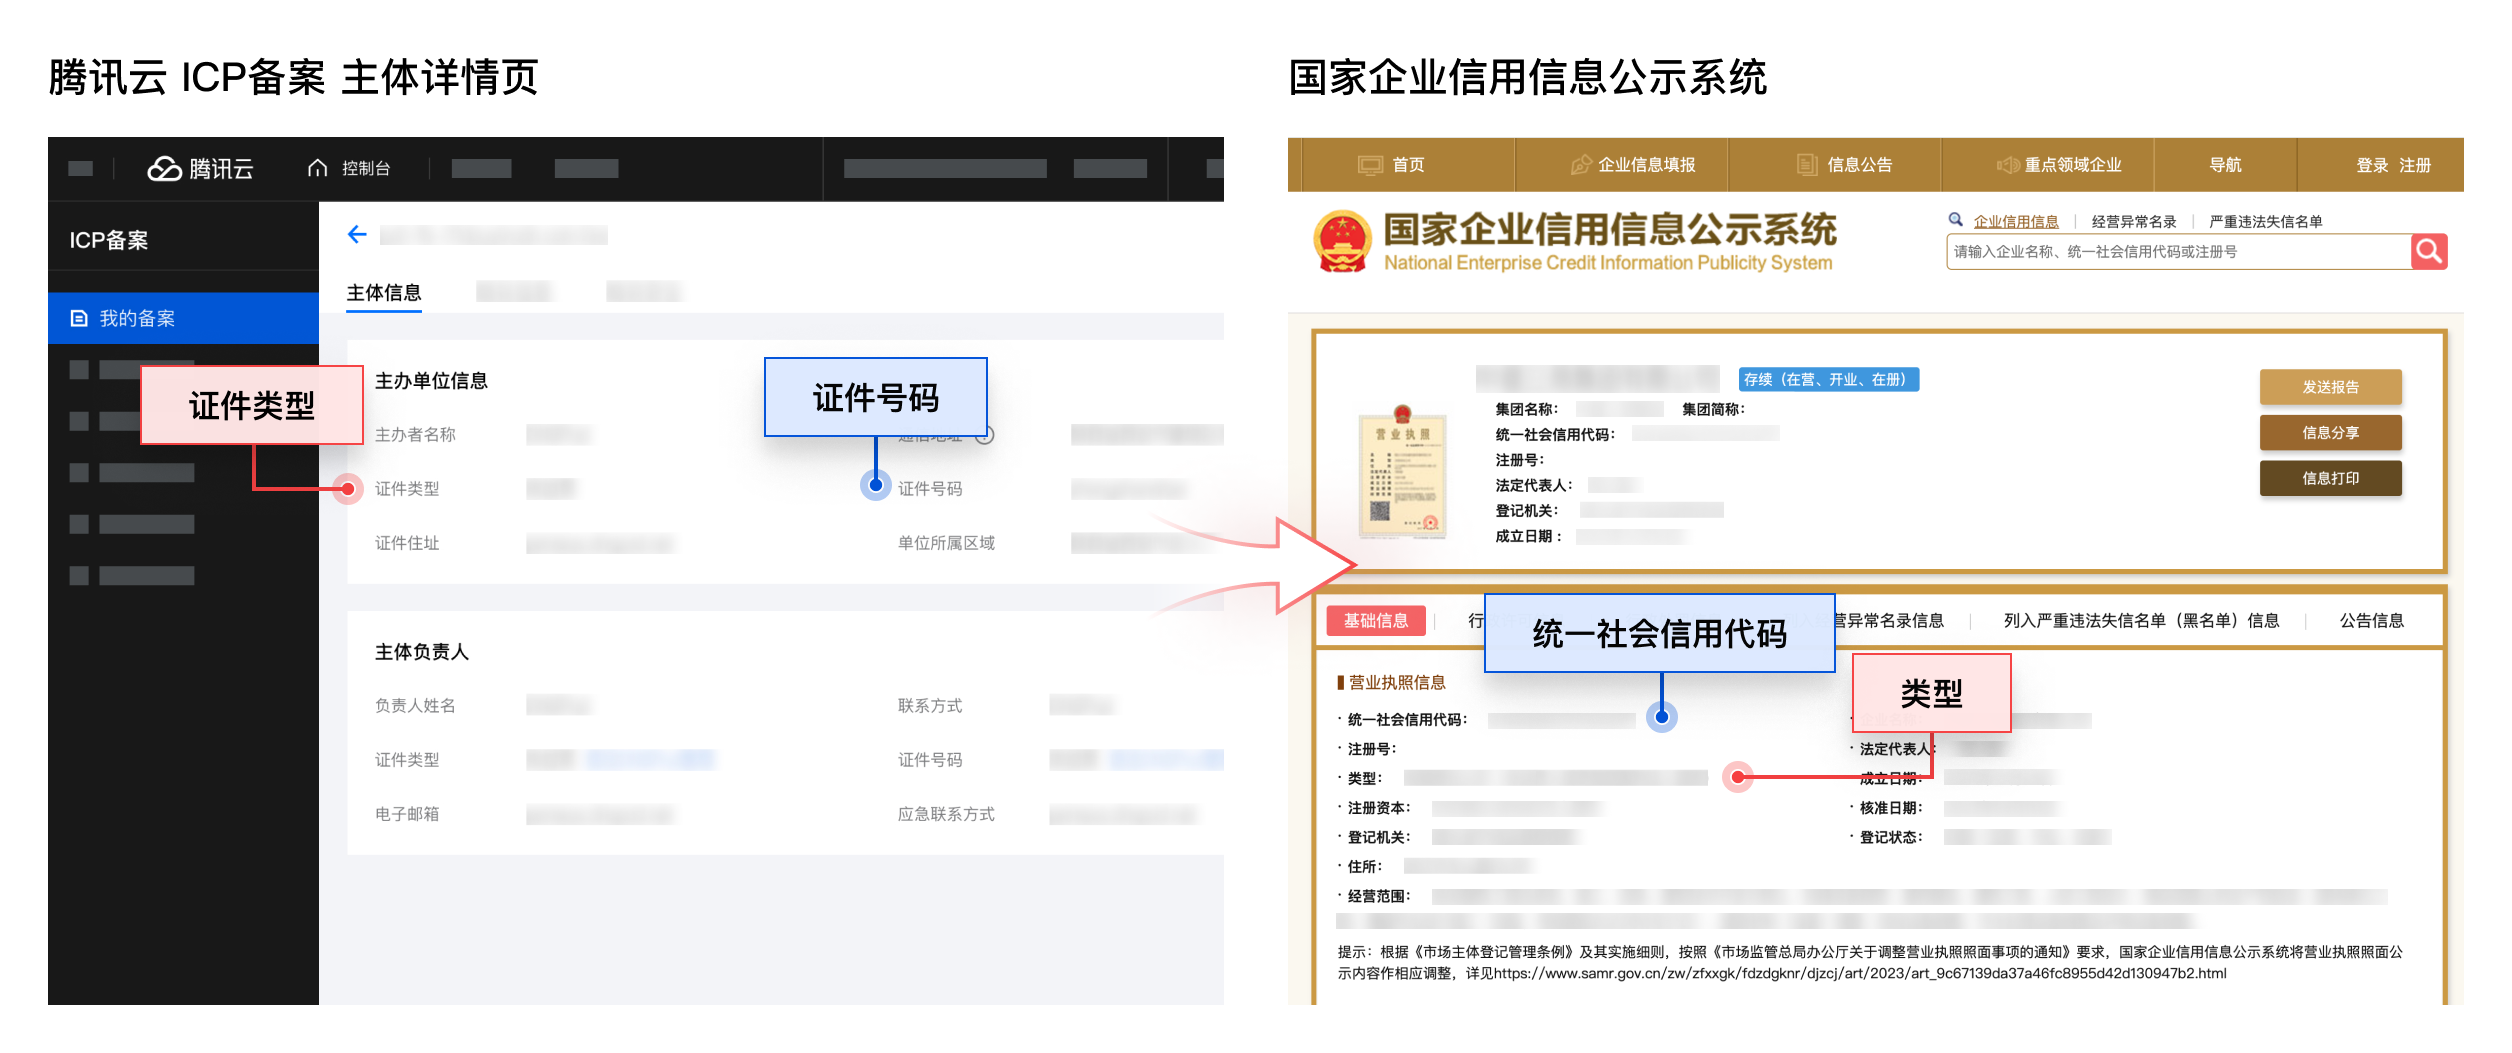Open the 列入严重违法失信名单（黑名单）信息 tab

point(2142,621)
